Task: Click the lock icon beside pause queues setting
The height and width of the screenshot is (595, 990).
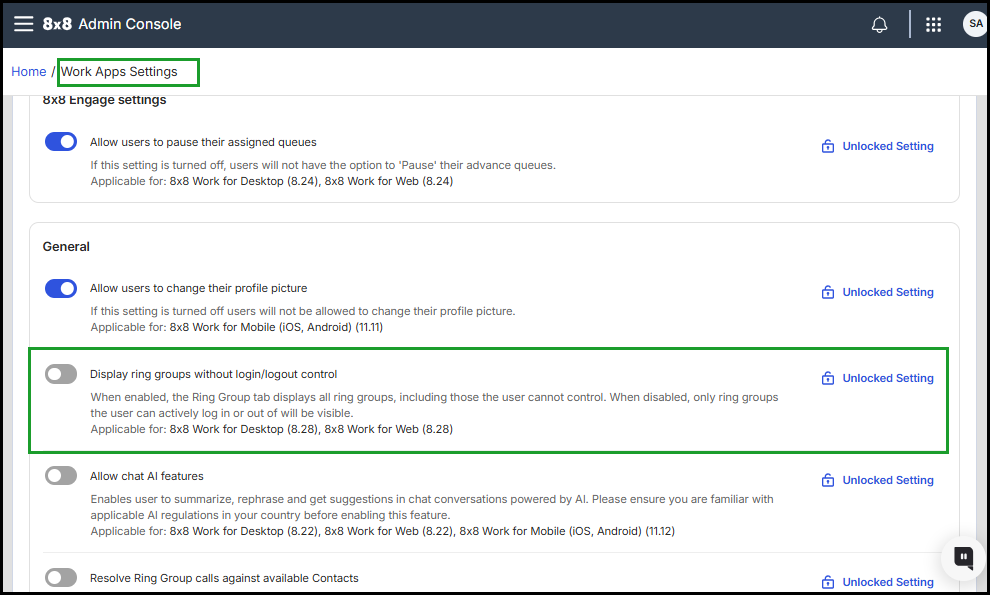Action: pos(828,147)
